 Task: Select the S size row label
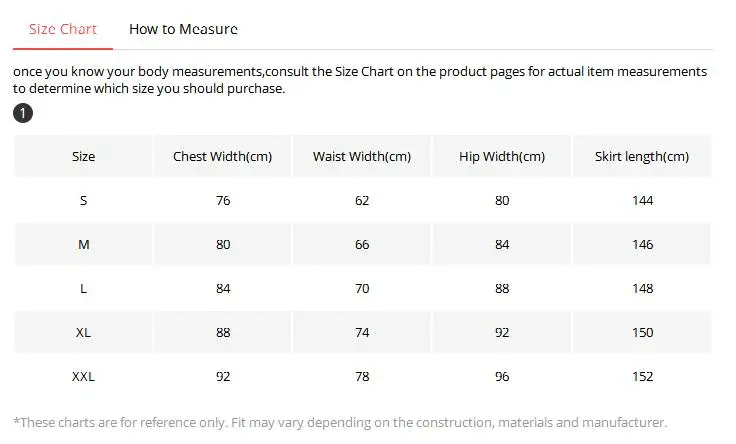tap(84, 201)
